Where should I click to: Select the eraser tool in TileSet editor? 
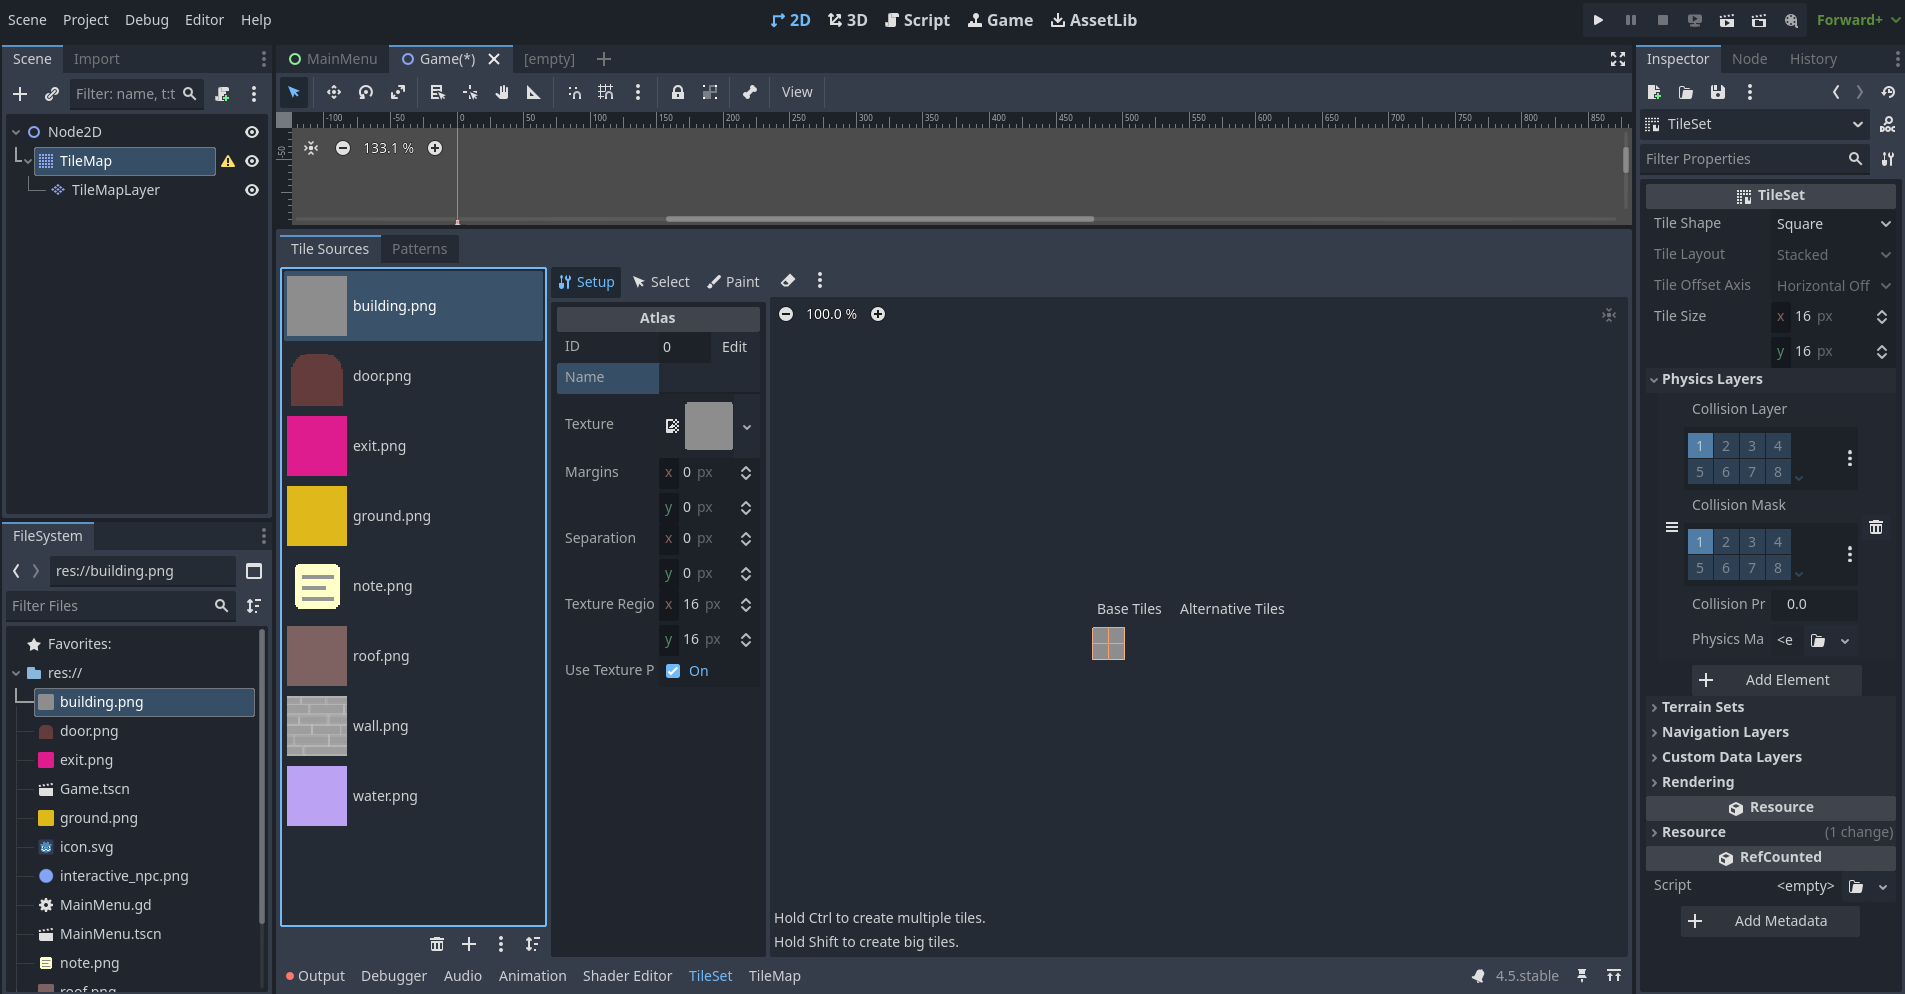pyautogui.click(x=788, y=281)
